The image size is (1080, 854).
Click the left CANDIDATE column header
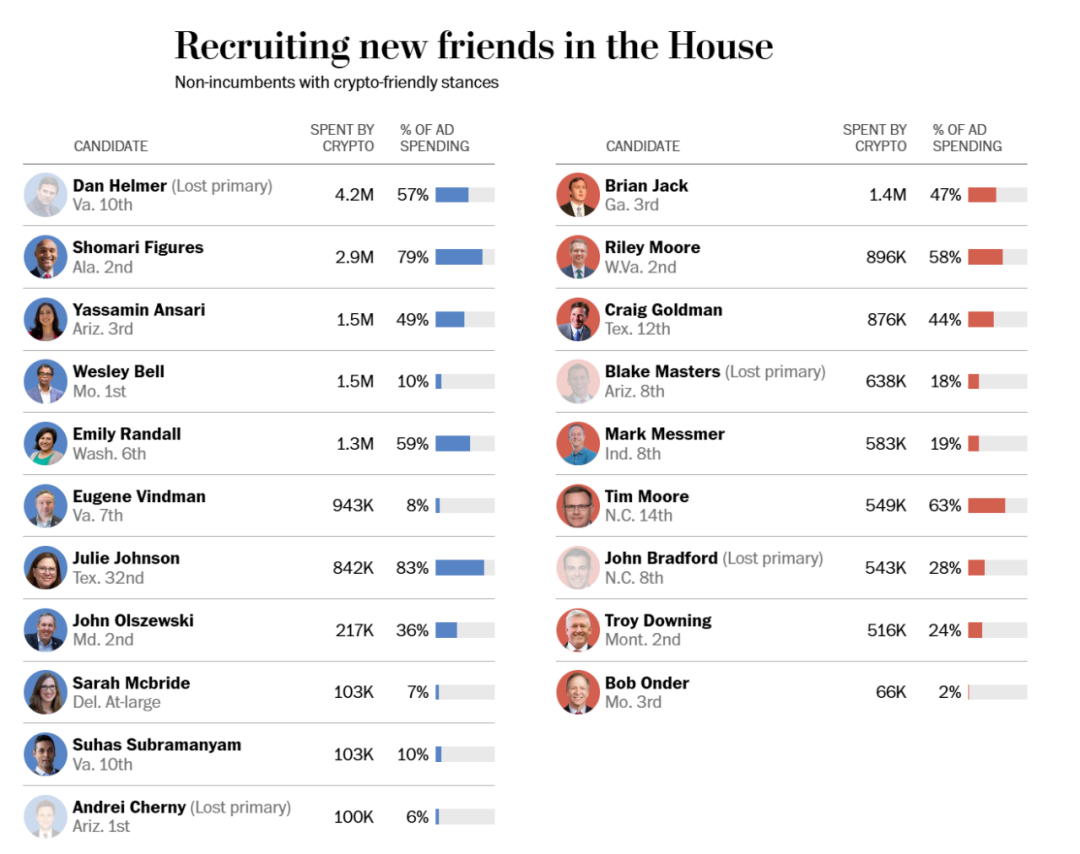[111, 146]
